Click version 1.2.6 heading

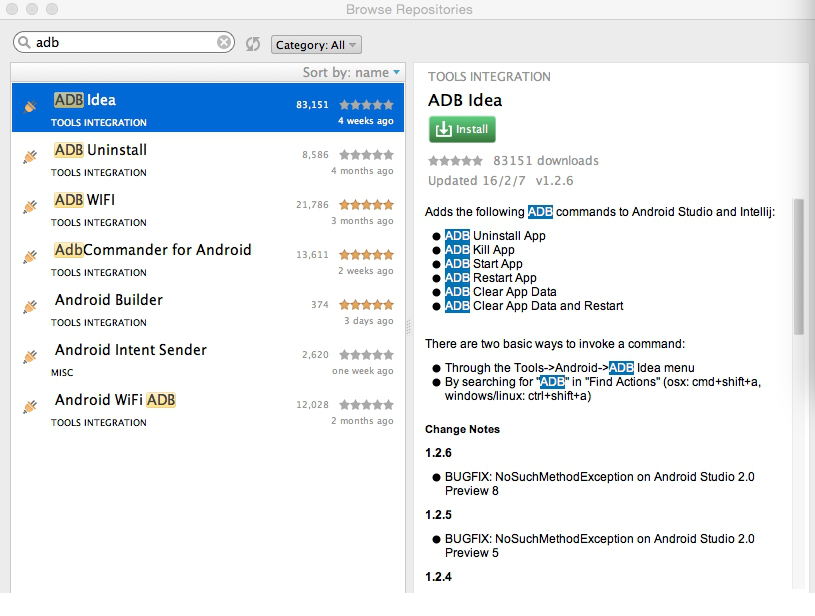pyautogui.click(x=438, y=453)
